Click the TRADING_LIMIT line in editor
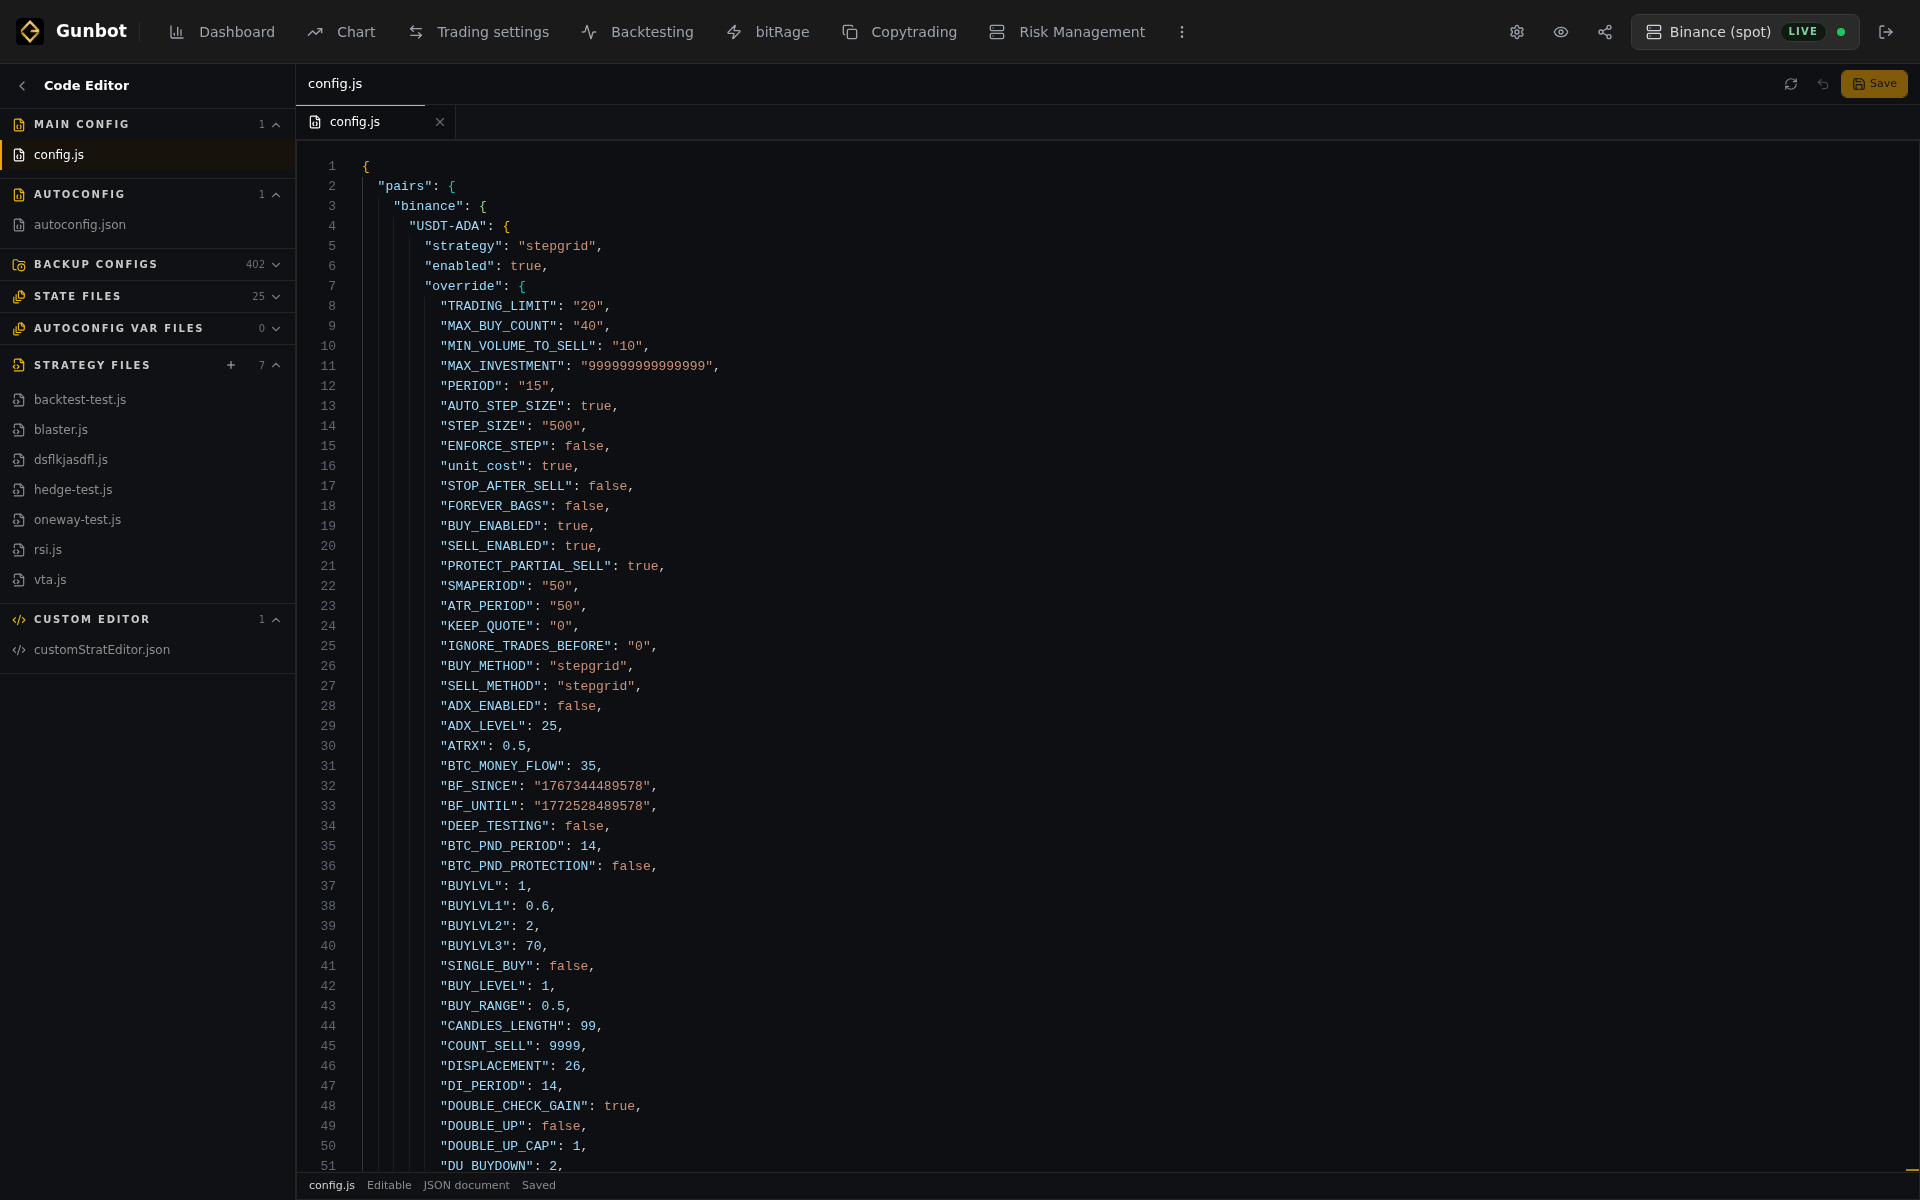This screenshot has height=1200, width=1920. click(525, 306)
